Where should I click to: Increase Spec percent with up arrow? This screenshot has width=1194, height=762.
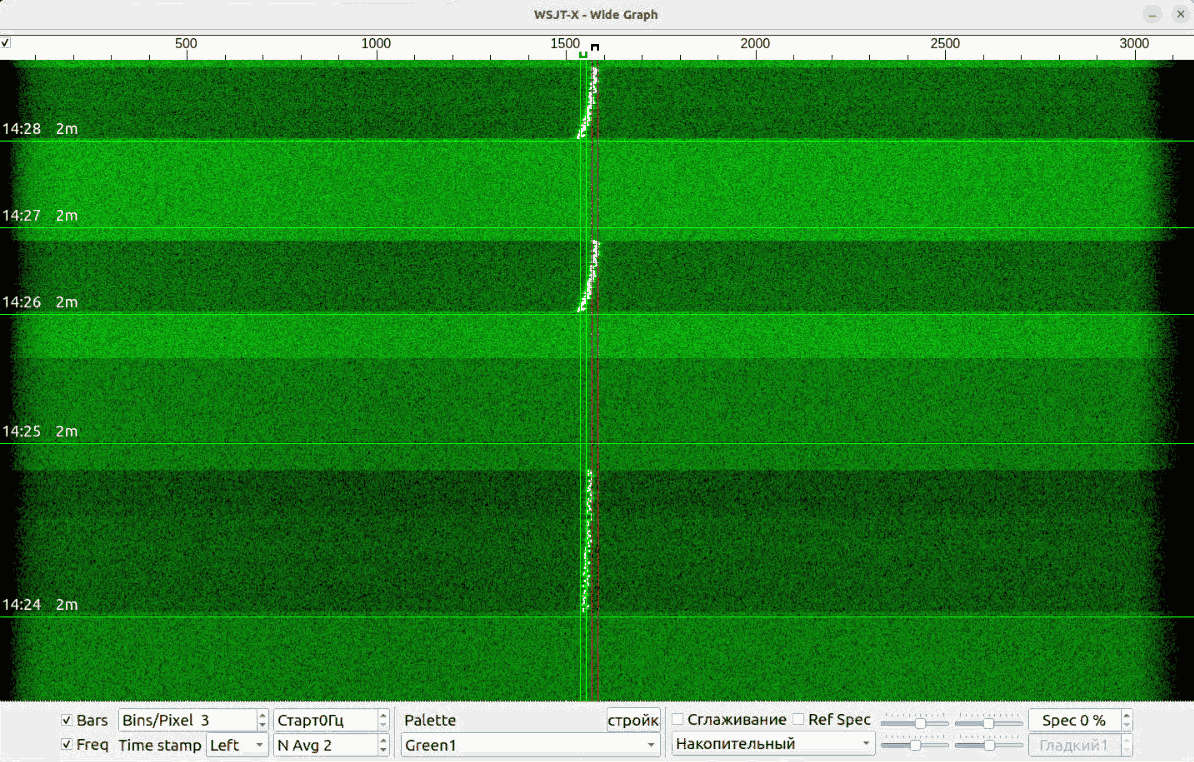coord(1127,715)
